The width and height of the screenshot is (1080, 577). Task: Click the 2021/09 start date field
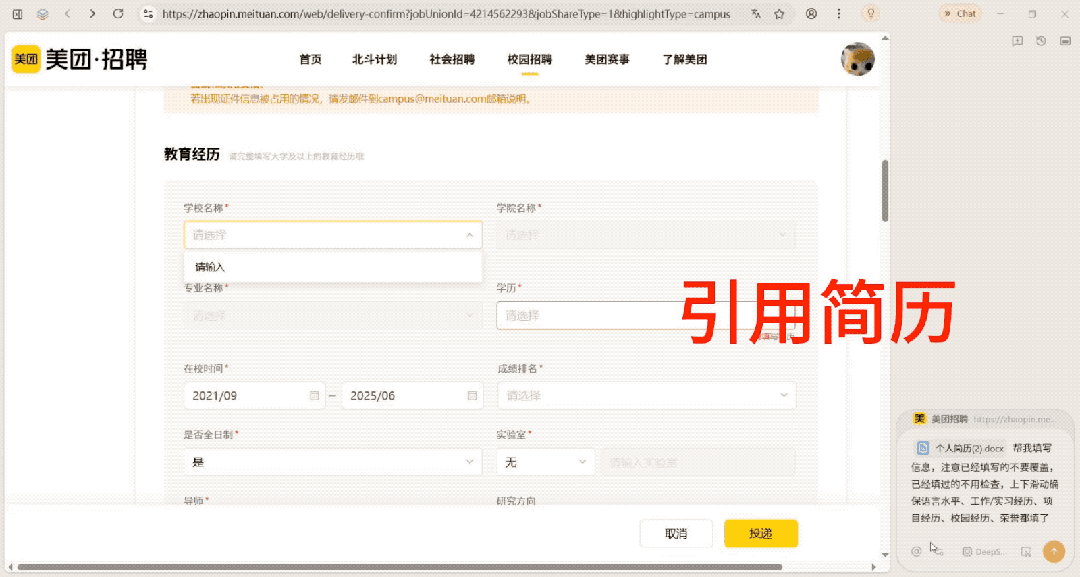tap(254, 396)
